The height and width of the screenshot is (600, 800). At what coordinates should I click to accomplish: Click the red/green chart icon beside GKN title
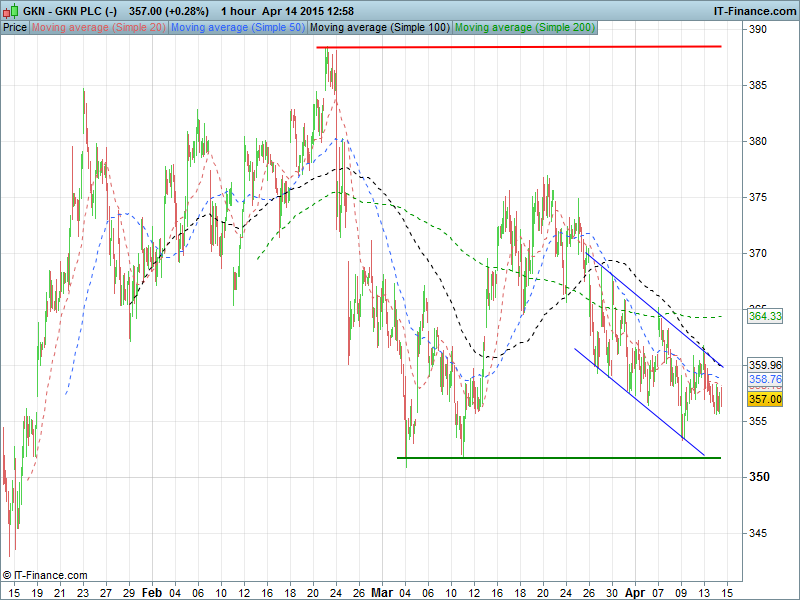[9, 10]
